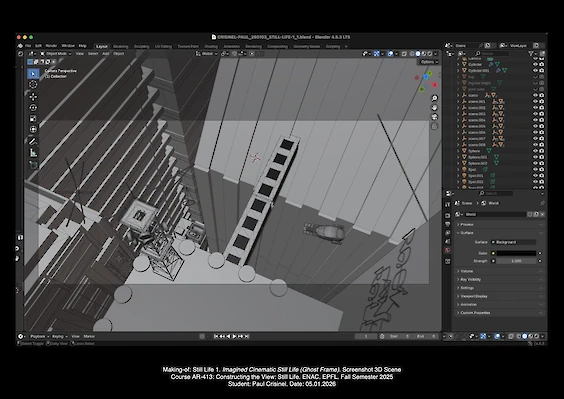Switch to the Modeling workspace tab
The height and width of the screenshot is (399, 564).
pyautogui.click(x=120, y=46)
